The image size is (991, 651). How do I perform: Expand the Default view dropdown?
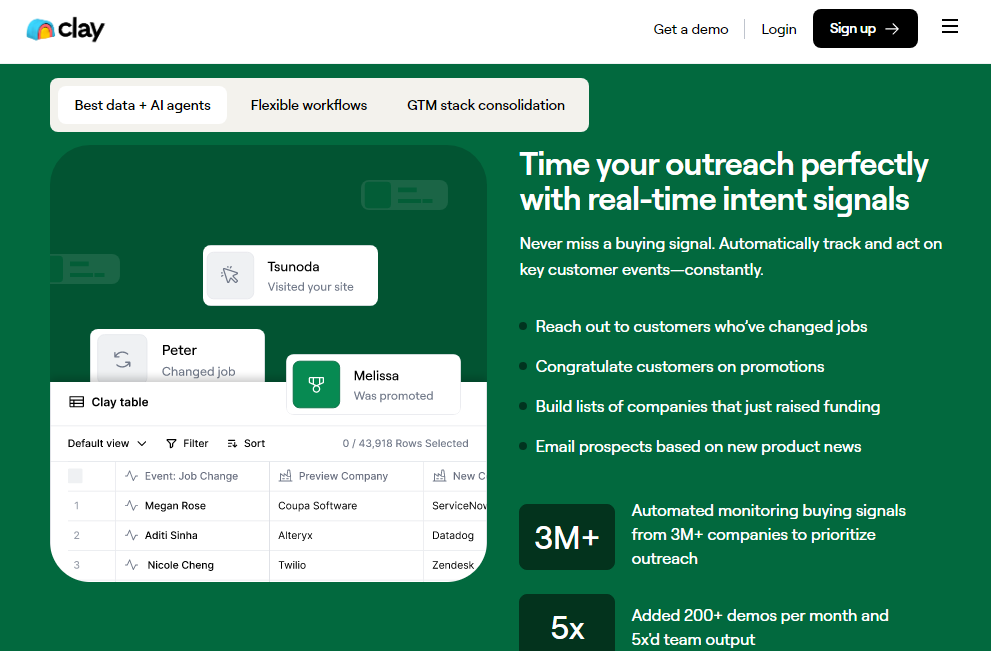(107, 443)
